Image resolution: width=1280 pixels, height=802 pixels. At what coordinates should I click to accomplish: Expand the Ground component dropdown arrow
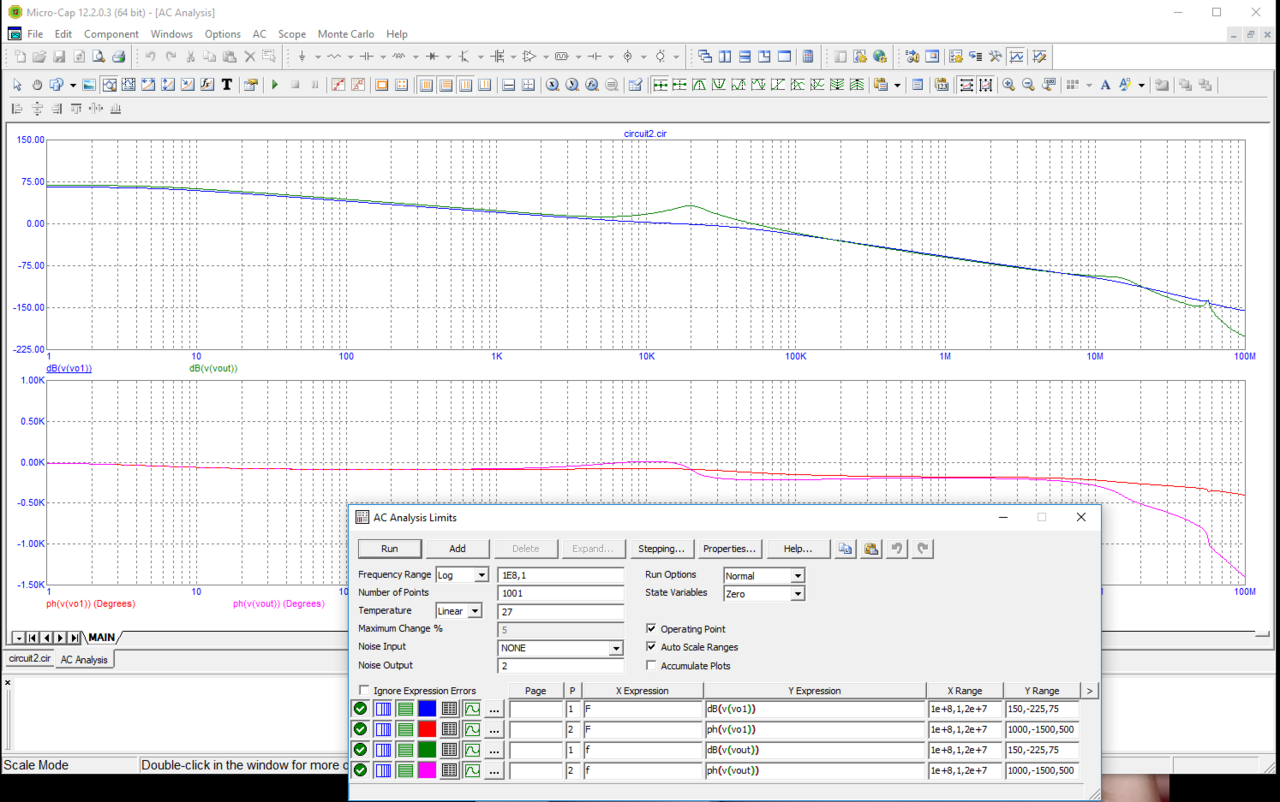317,57
